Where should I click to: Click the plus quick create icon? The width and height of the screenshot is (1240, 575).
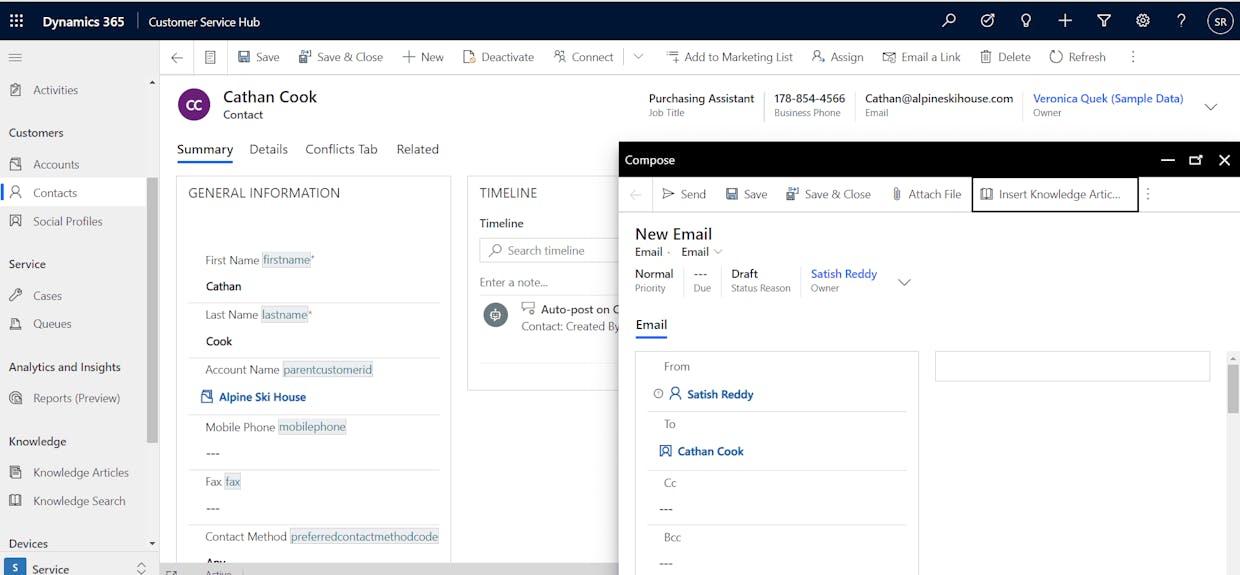click(x=1065, y=21)
